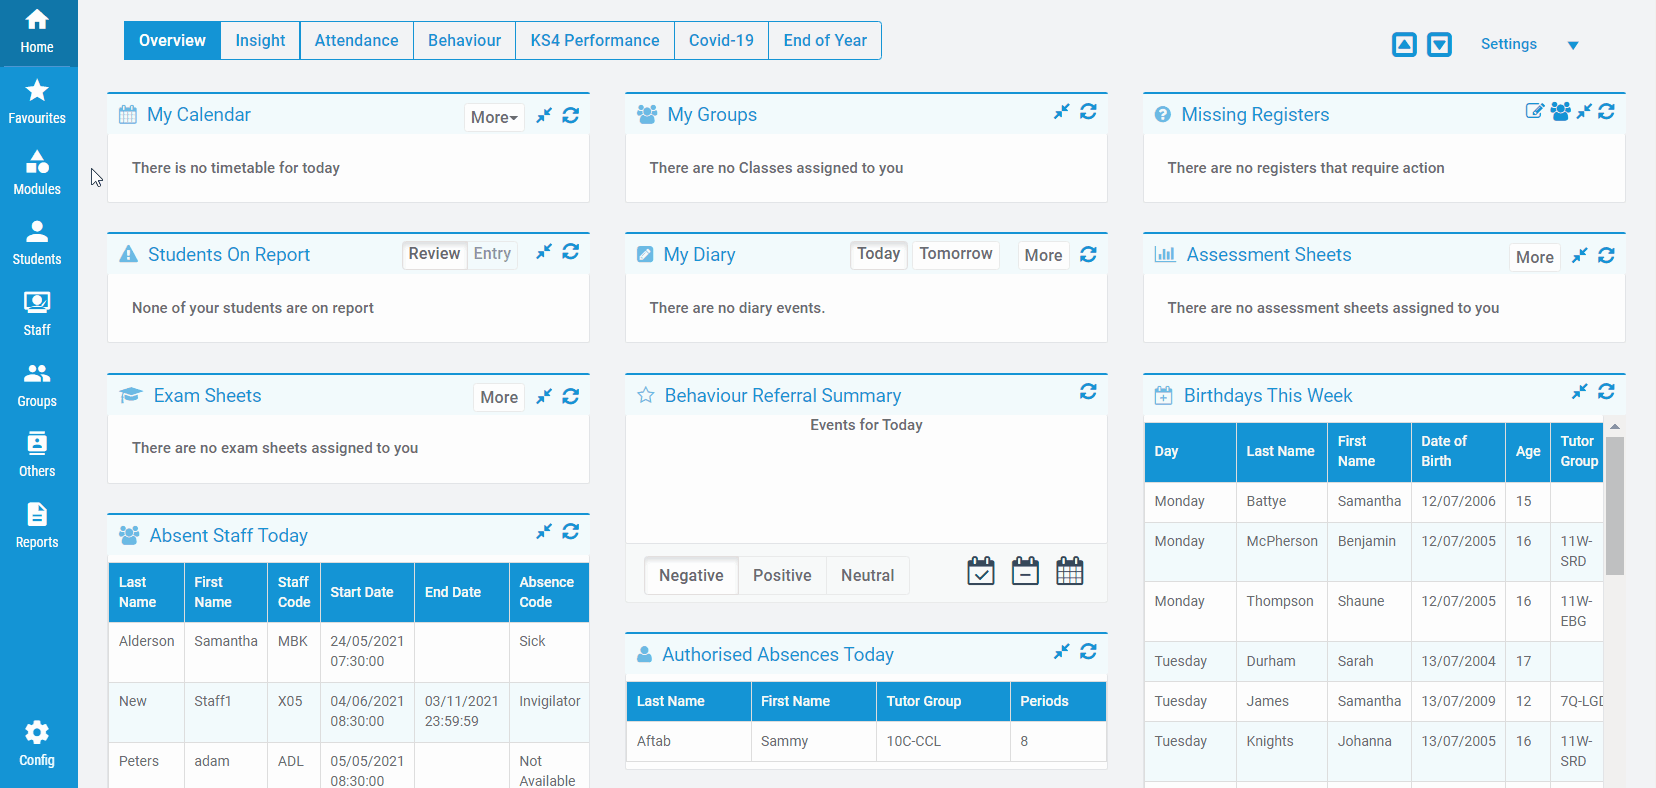Open the My Calendar More dropdown

pos(494,117)
